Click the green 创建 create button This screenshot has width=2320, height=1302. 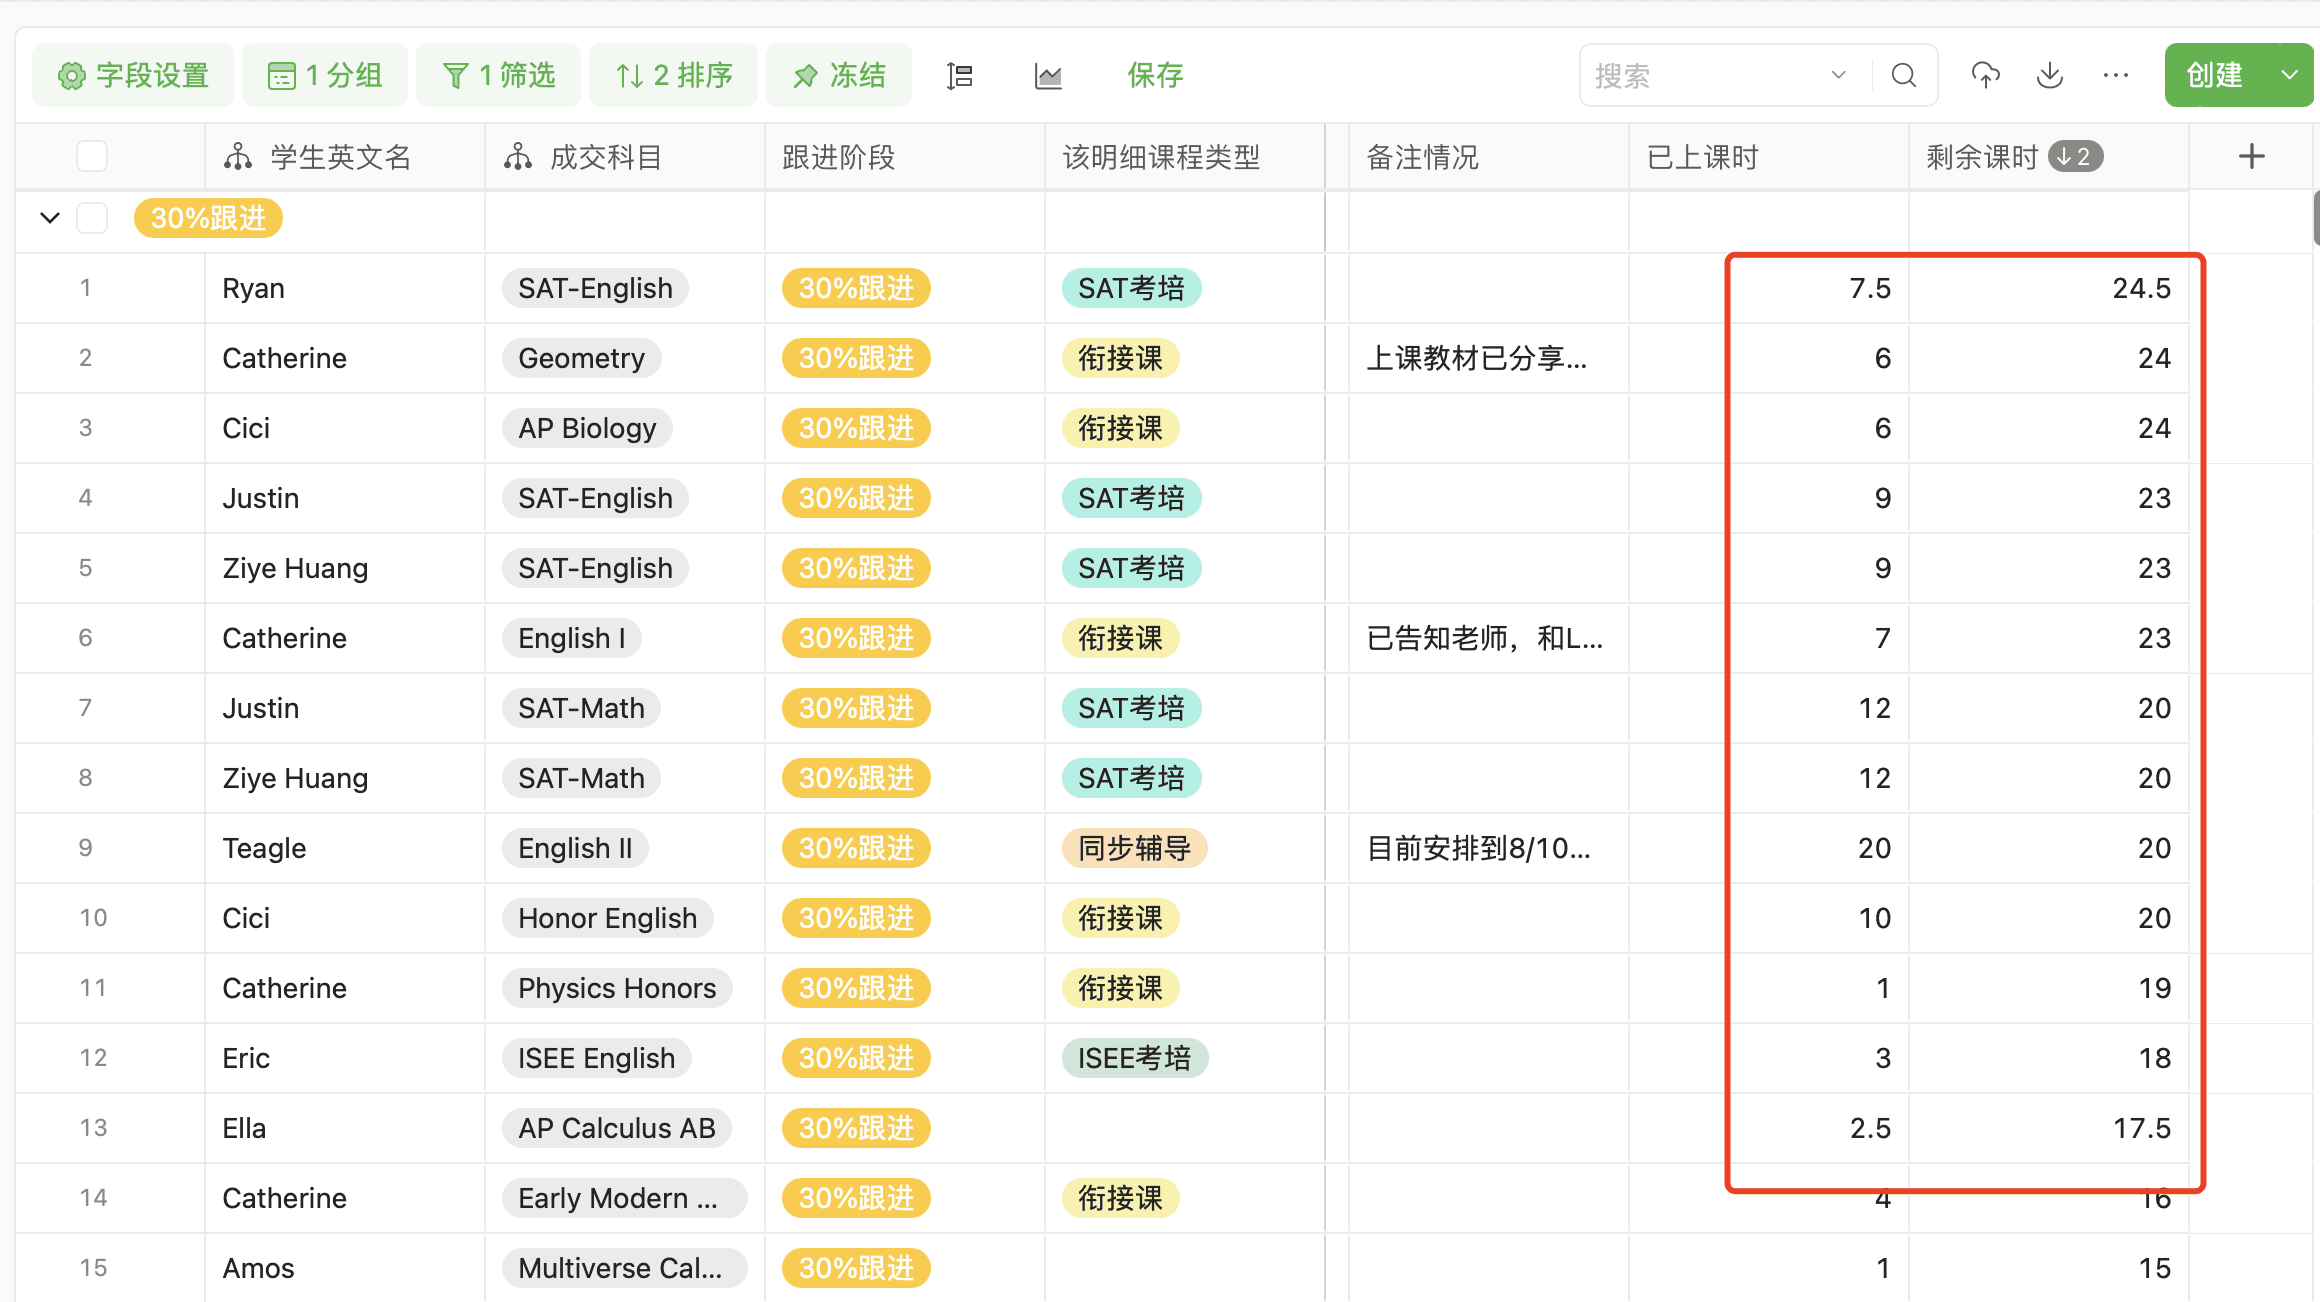(x=2214, y=75)
